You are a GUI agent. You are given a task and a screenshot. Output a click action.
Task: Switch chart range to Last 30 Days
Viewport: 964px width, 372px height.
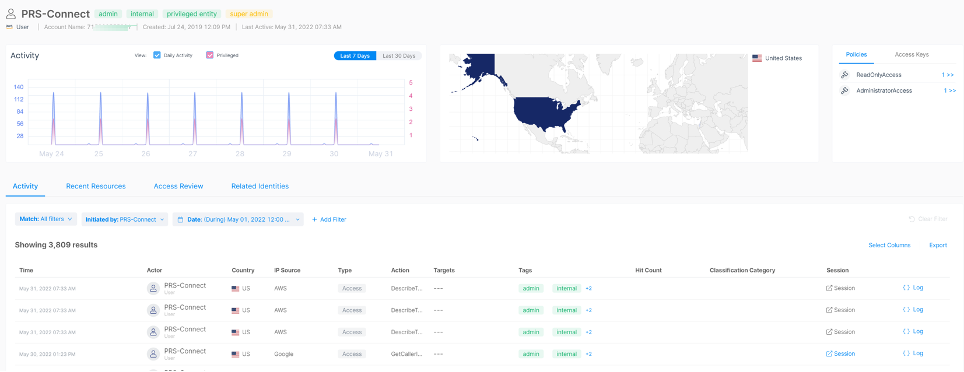pos(399,56)
